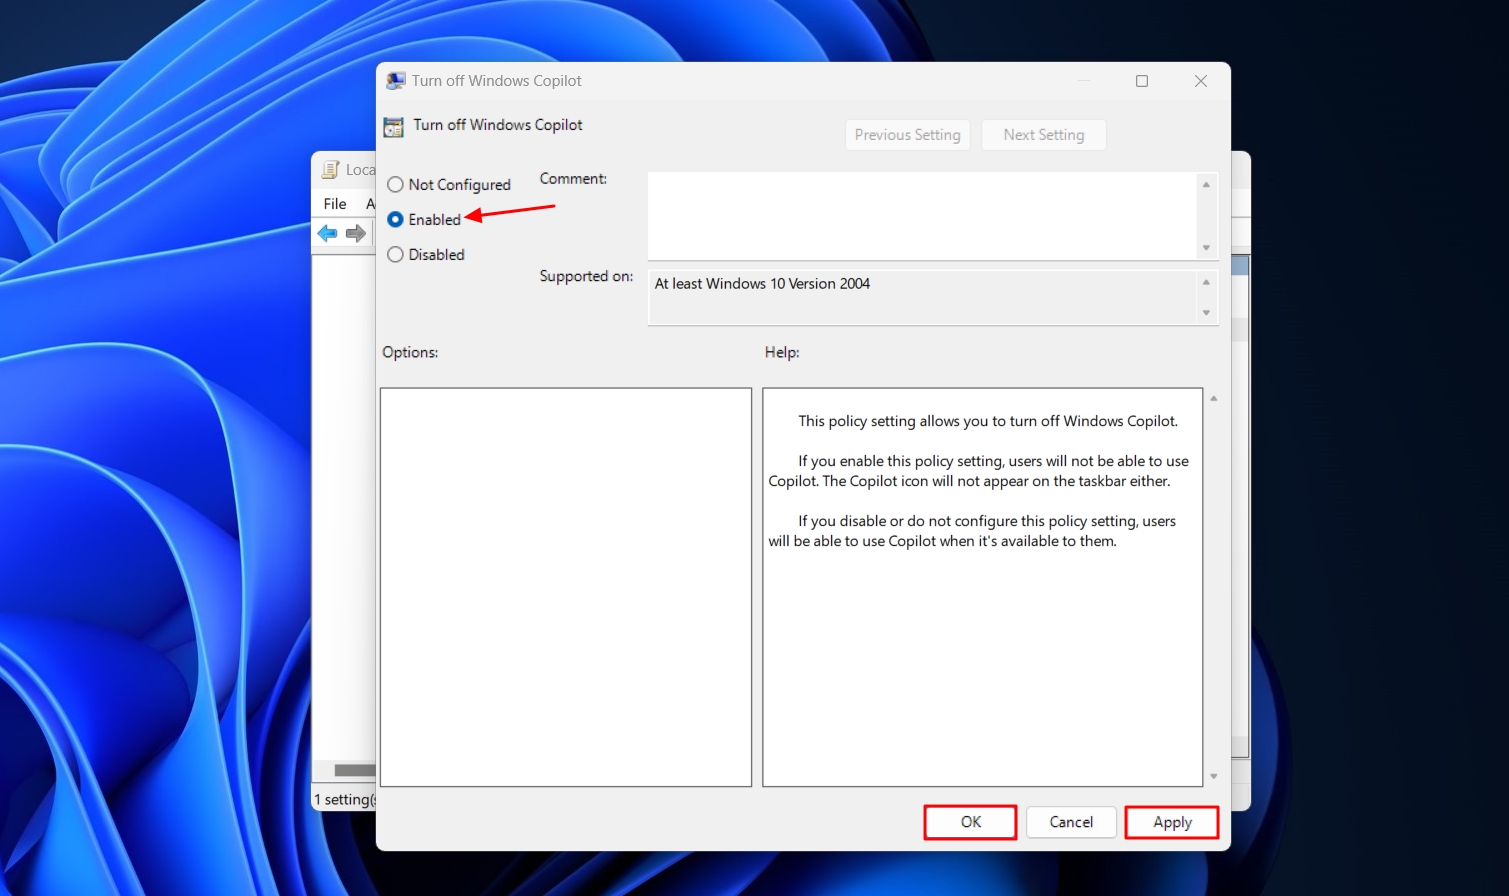This screenshot has height=896, width=1509.
Task: Click inside the Comment text box
Action: pyautogui.click(x=920, y=215)
